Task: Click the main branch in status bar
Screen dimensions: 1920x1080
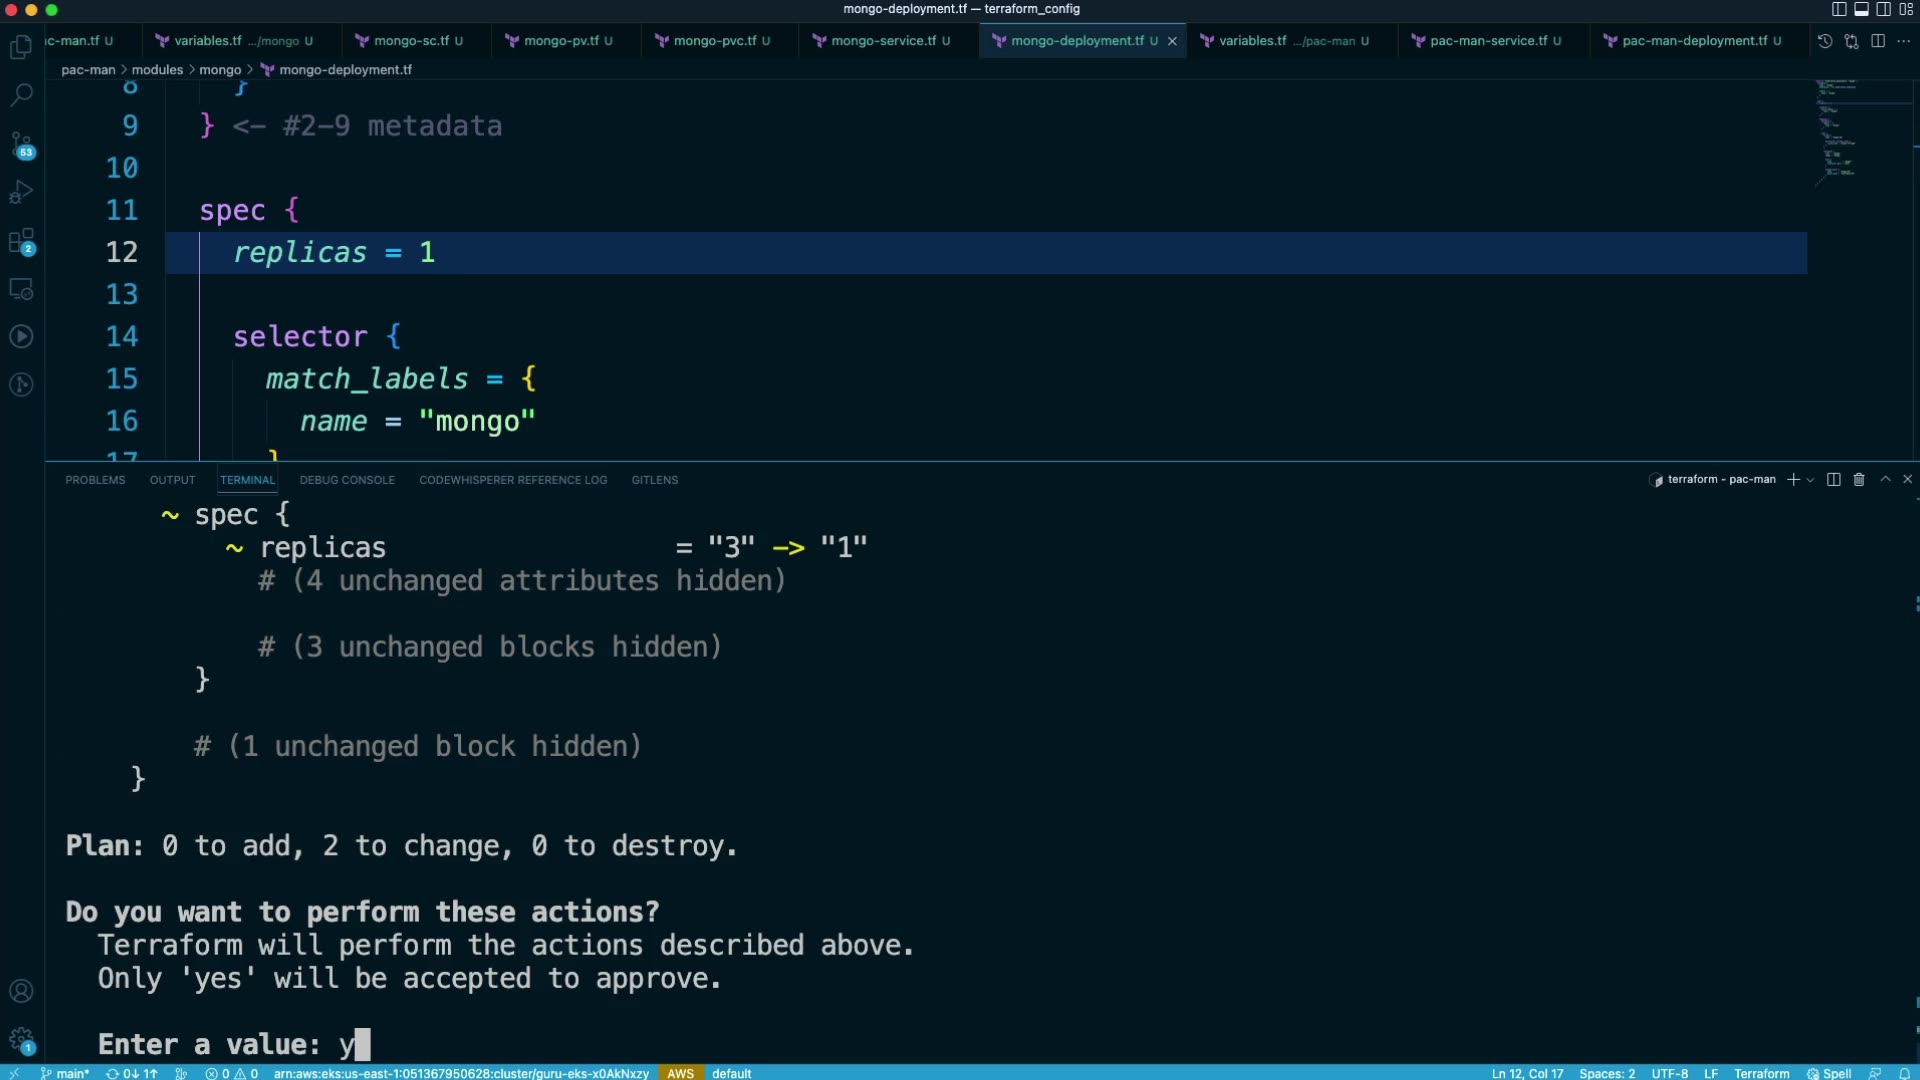Action: coord(66,1073)
